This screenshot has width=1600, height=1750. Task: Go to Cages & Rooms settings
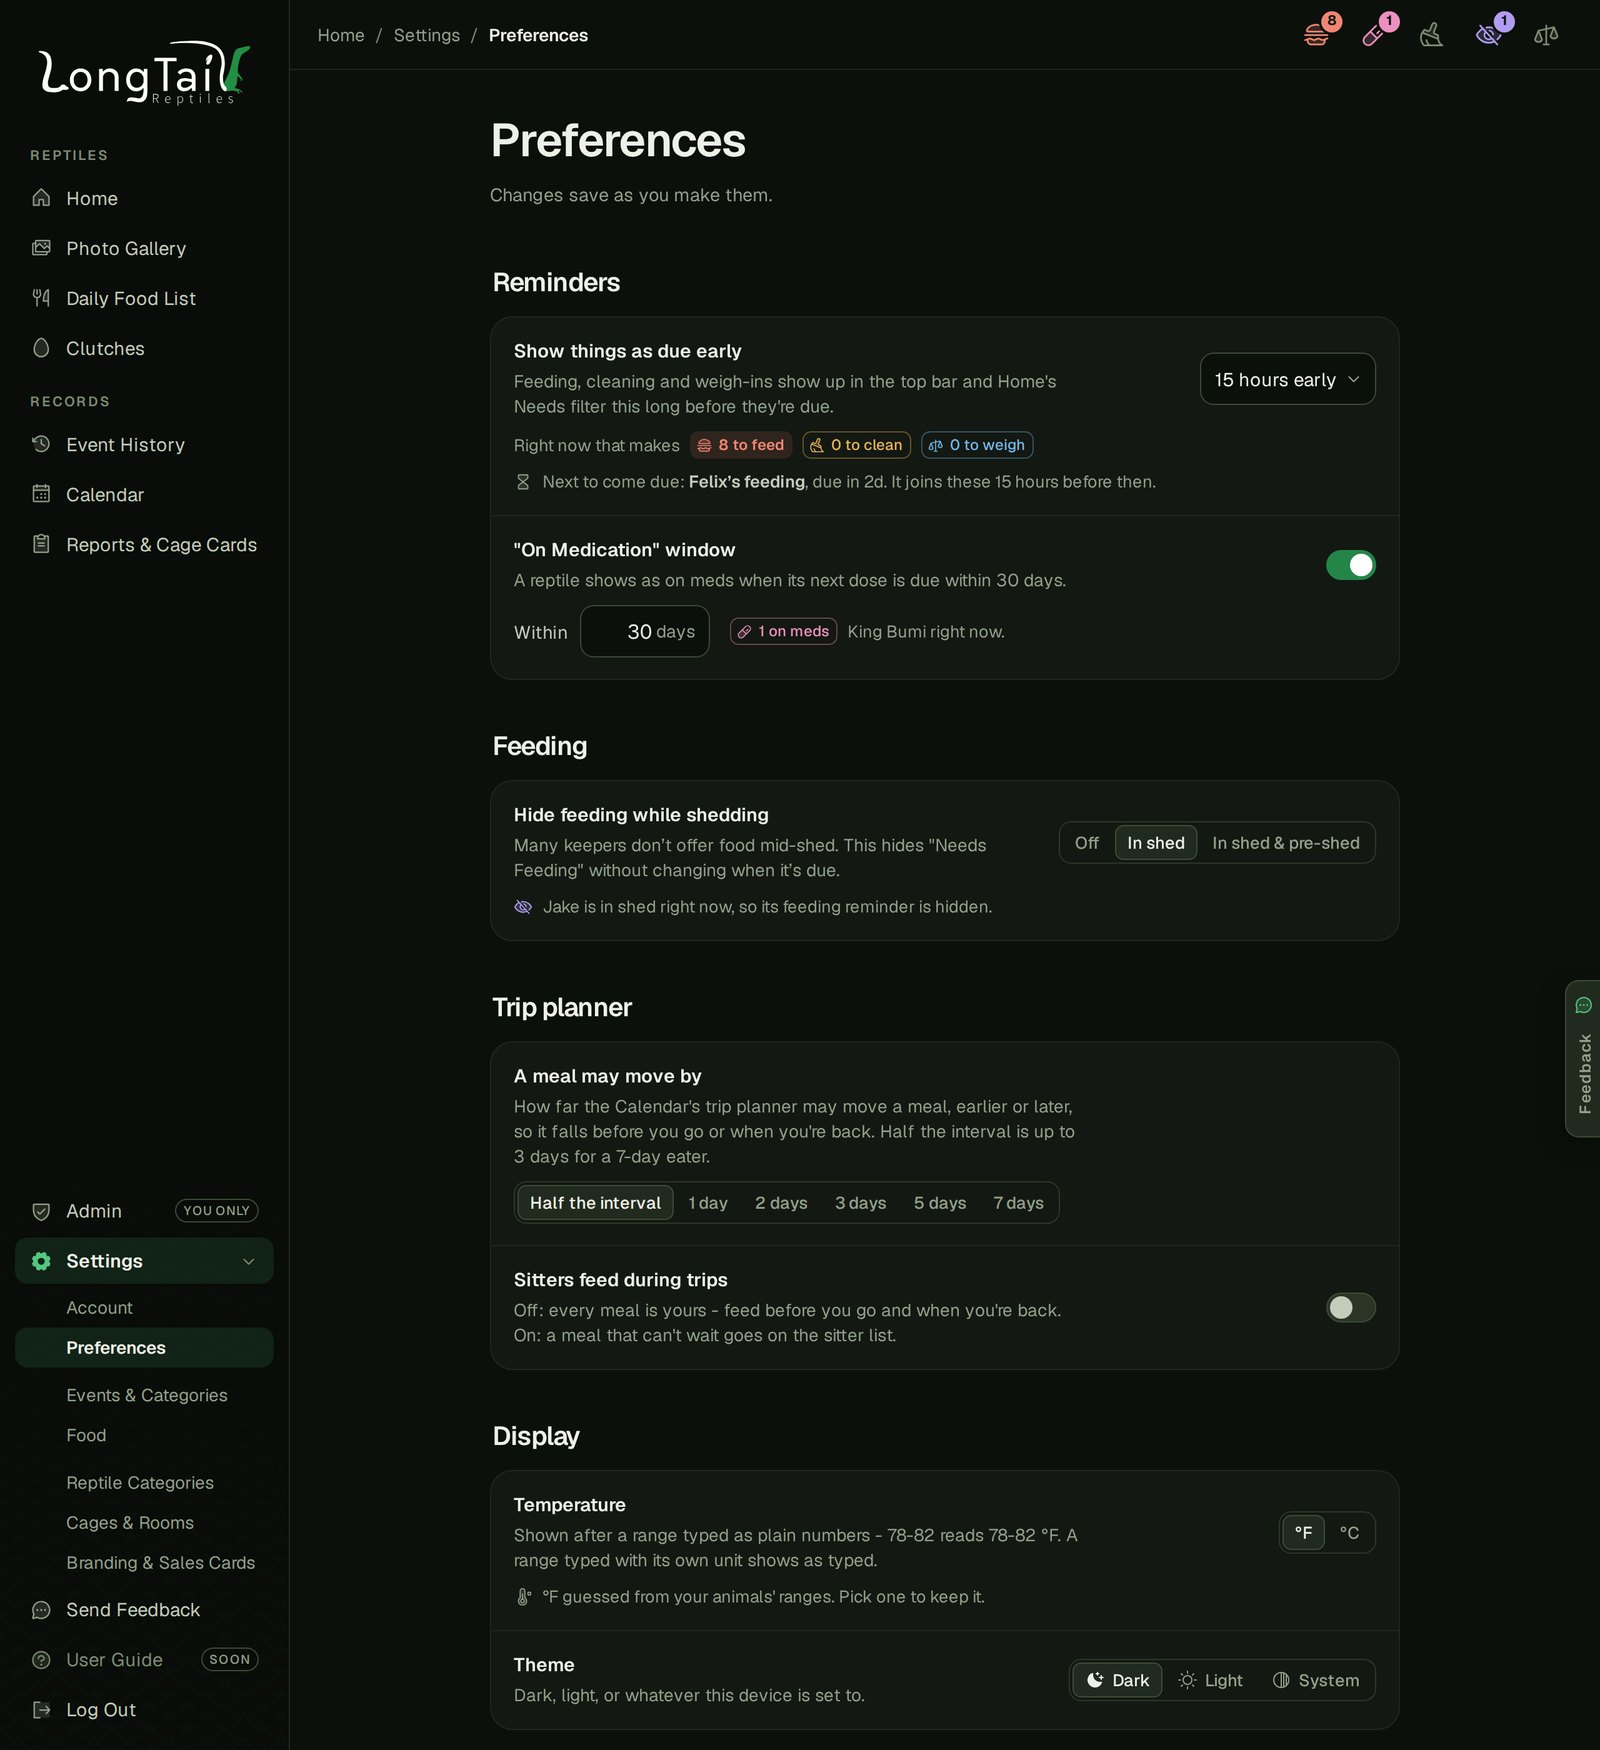point(130,1523)
